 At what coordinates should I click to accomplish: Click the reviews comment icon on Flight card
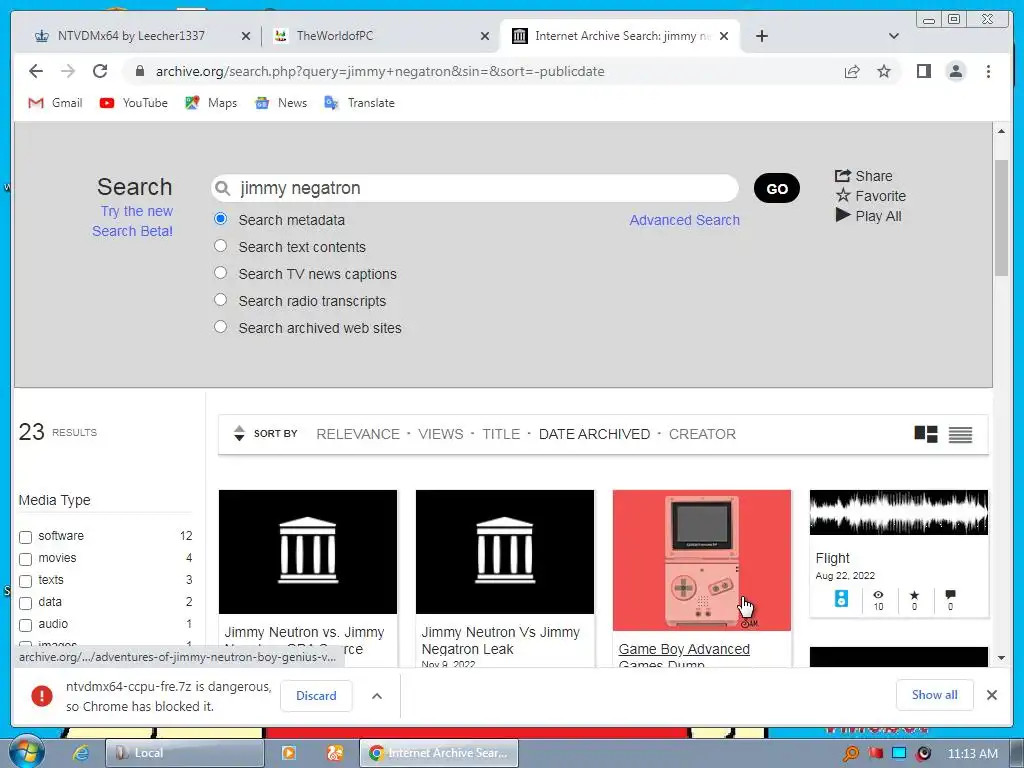pyautogui.click(x=950, y=594)
